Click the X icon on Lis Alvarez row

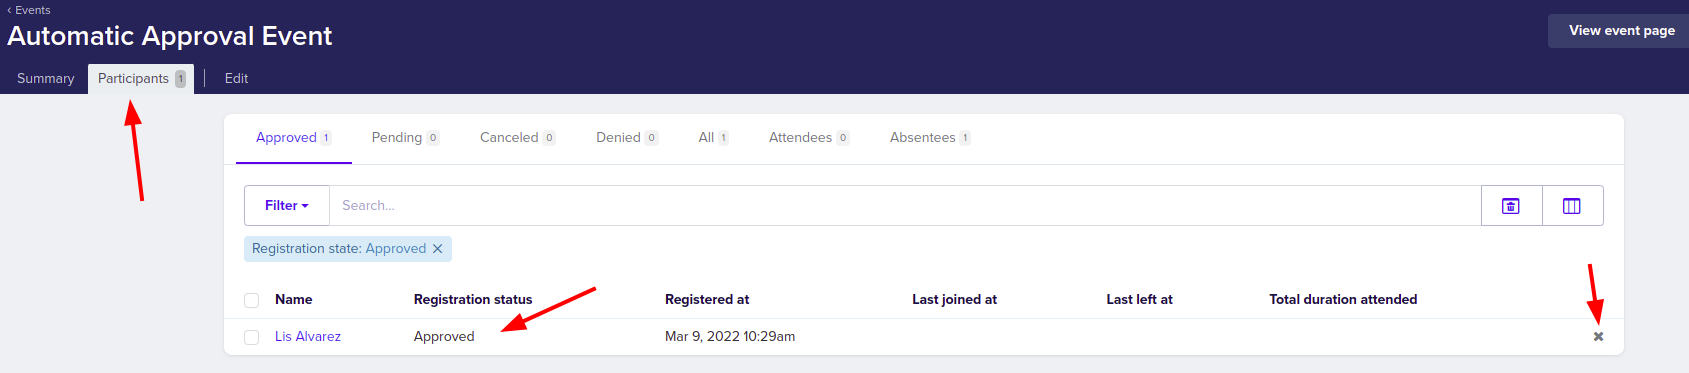(1598, 337)
